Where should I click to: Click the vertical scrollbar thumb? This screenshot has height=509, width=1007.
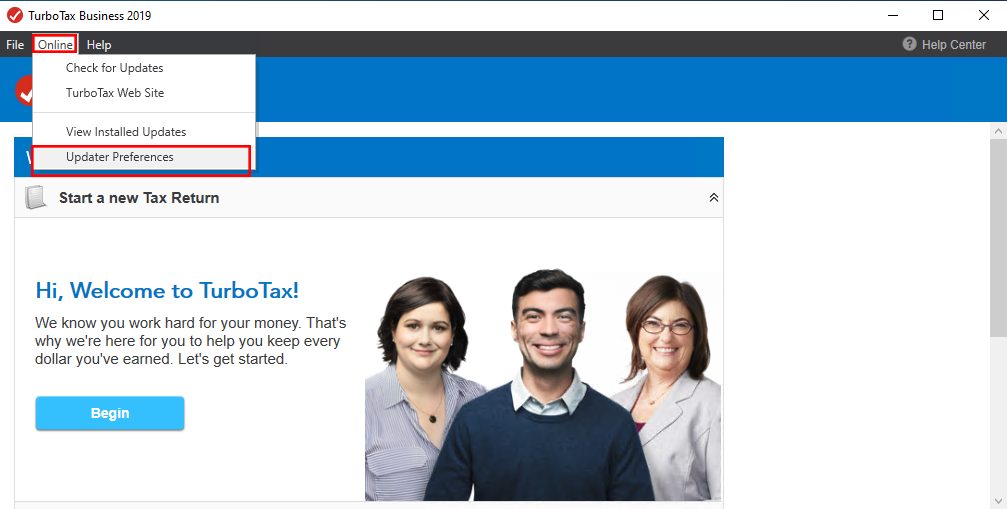998,237
